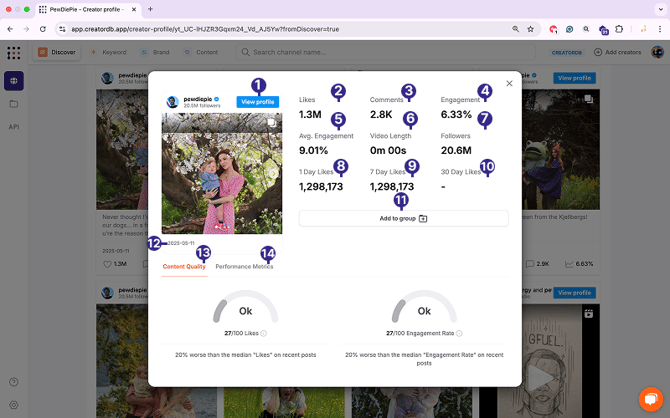Viewport: 670px width, 418px height.
Task: Open a new browser tab
Action: [150, 9]
